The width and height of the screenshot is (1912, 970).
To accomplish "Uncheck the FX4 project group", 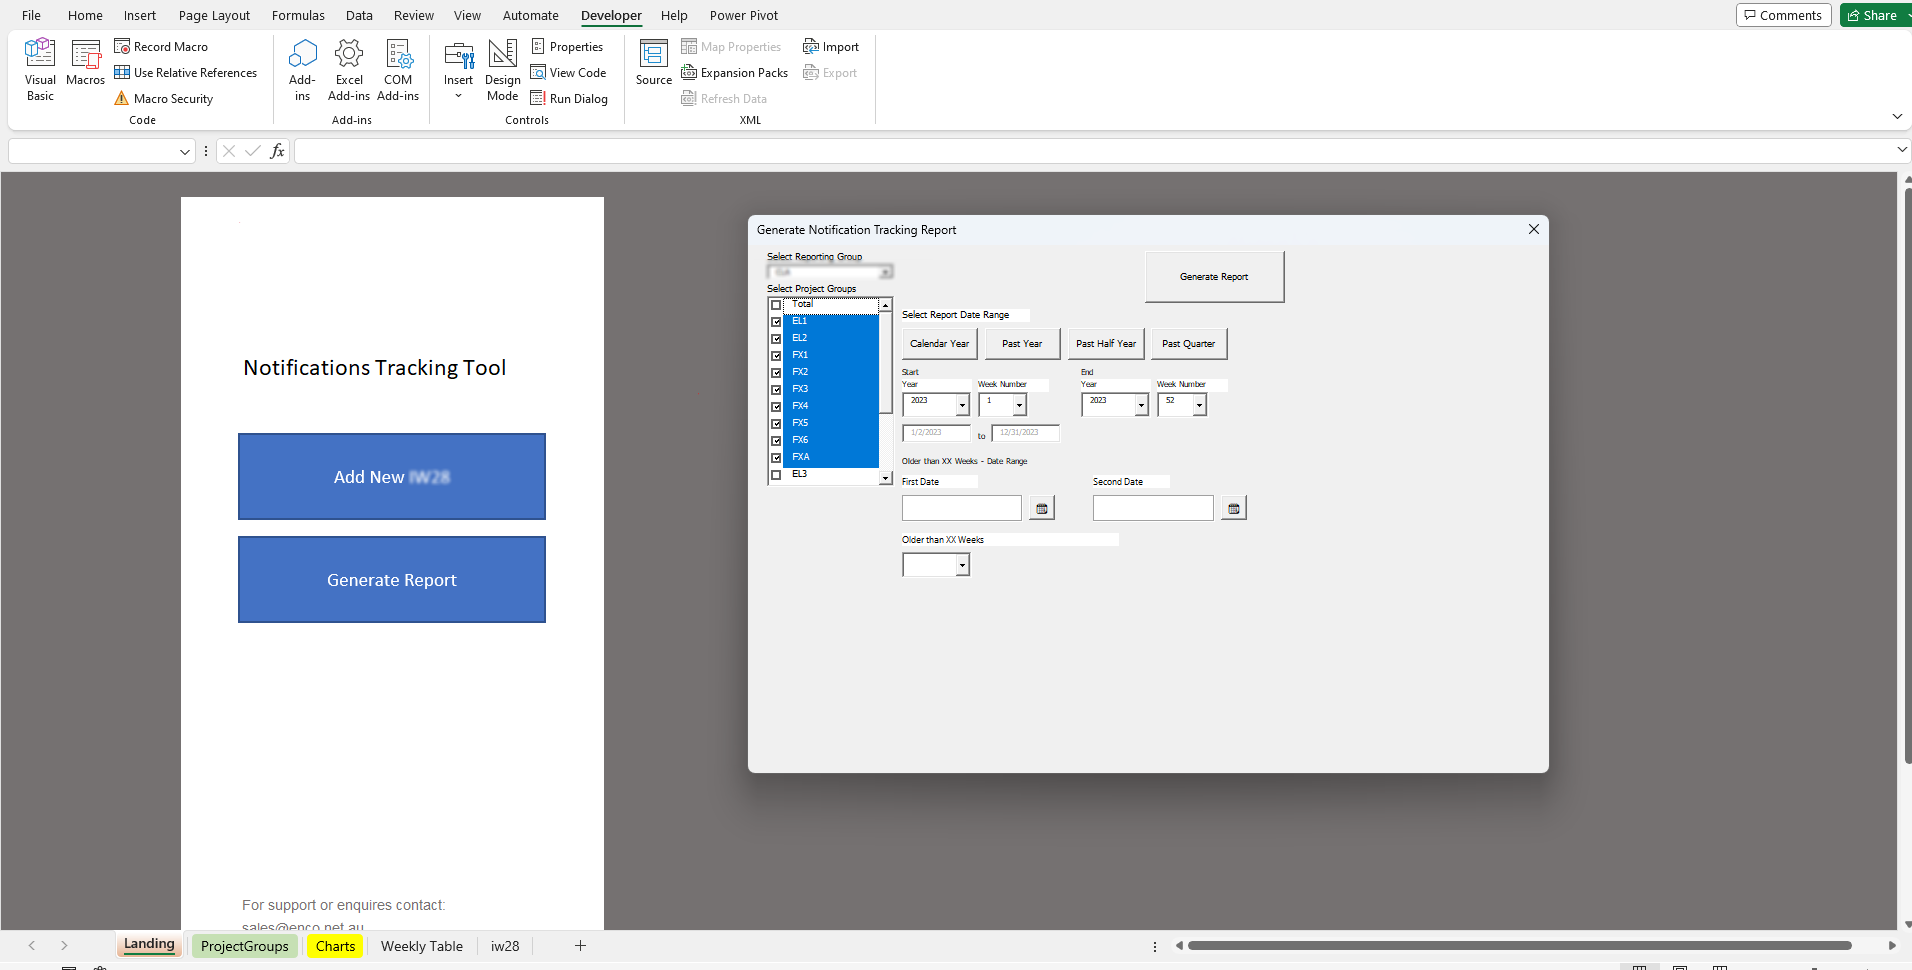I will 776,407.
